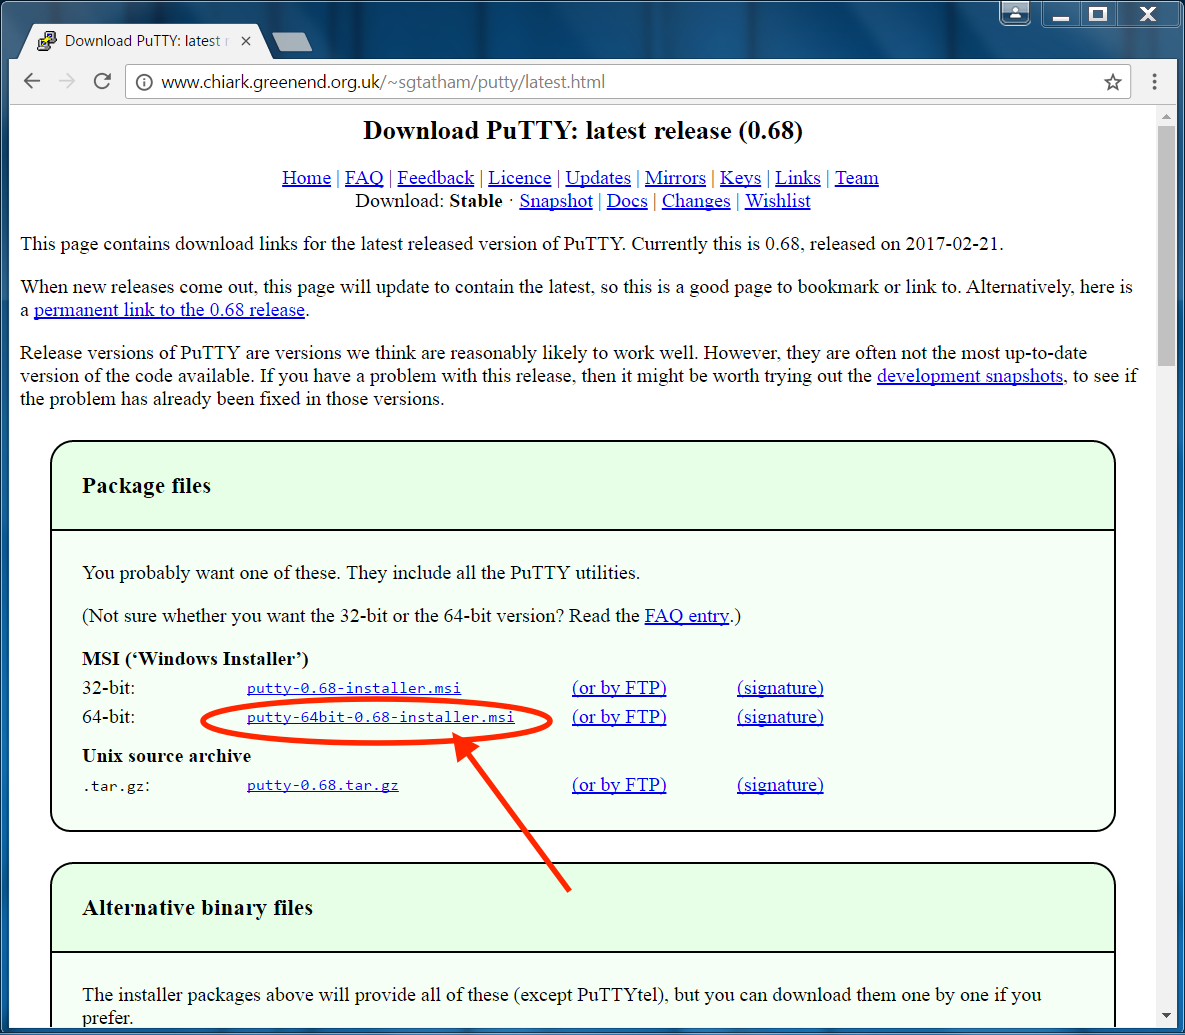Open the Feedback link
The width and height of the screenshot is (1185, 1035).
pyautogui.click(x=435, y=178)
